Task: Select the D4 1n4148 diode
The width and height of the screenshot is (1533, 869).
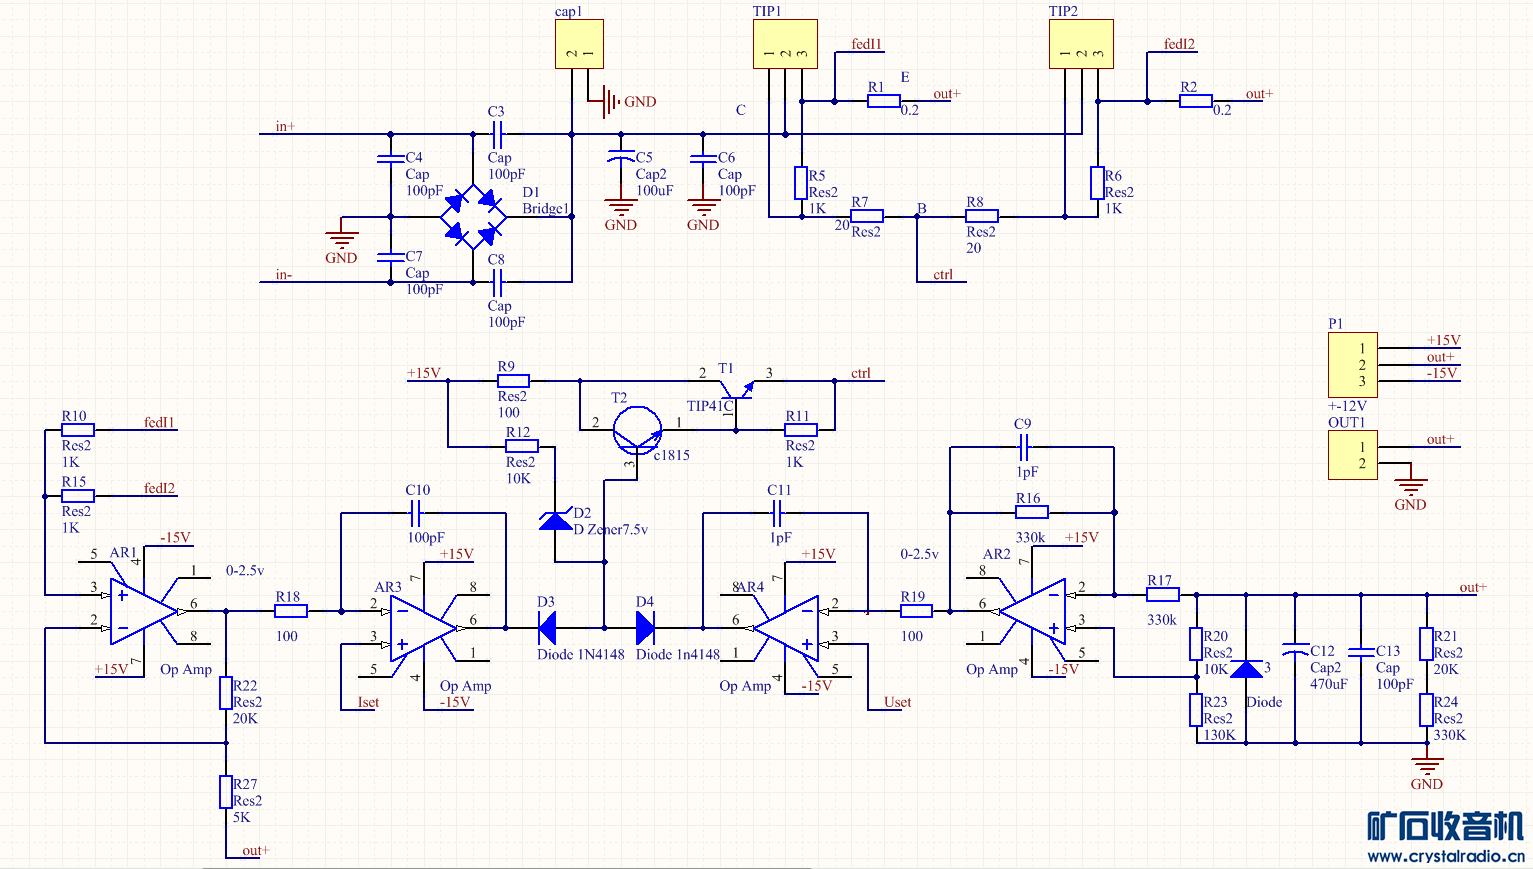Action: (646, 628)
